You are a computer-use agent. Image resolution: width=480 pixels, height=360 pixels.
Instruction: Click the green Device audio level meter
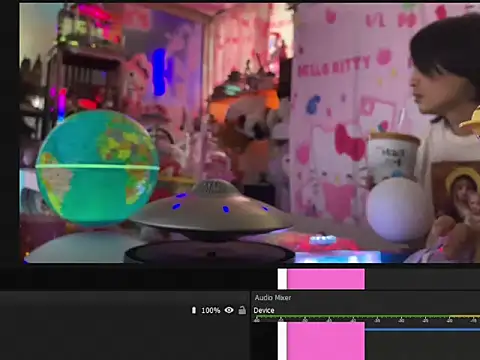pos(367,316)
